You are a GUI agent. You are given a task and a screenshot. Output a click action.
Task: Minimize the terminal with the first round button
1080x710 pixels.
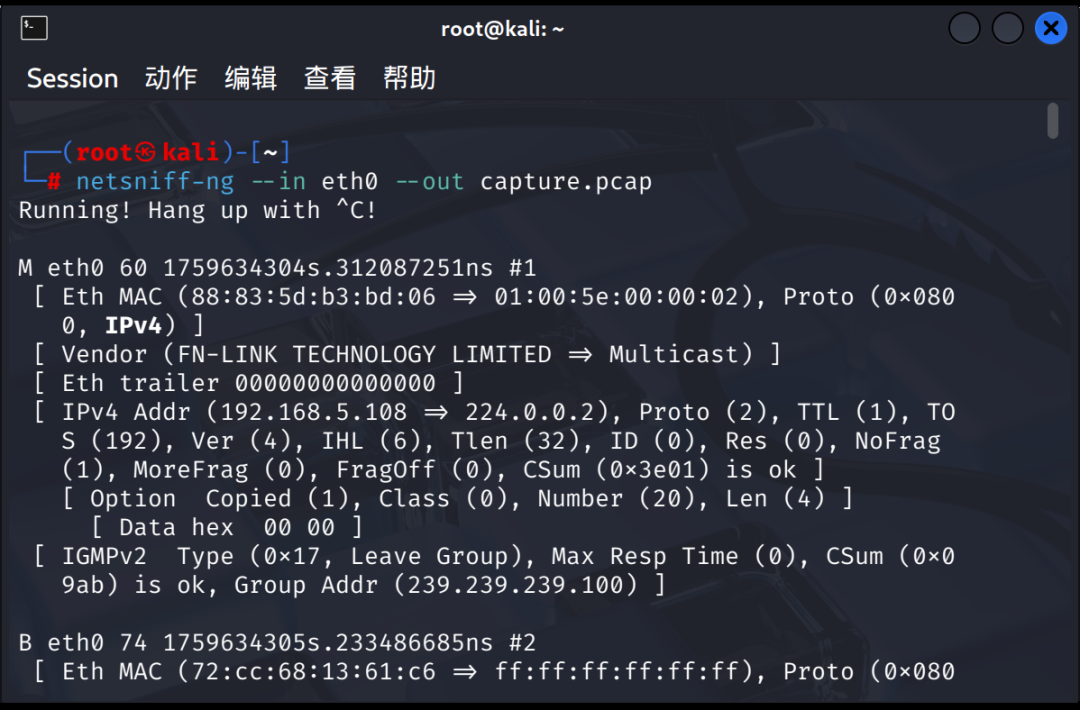[x=964, y=28]
